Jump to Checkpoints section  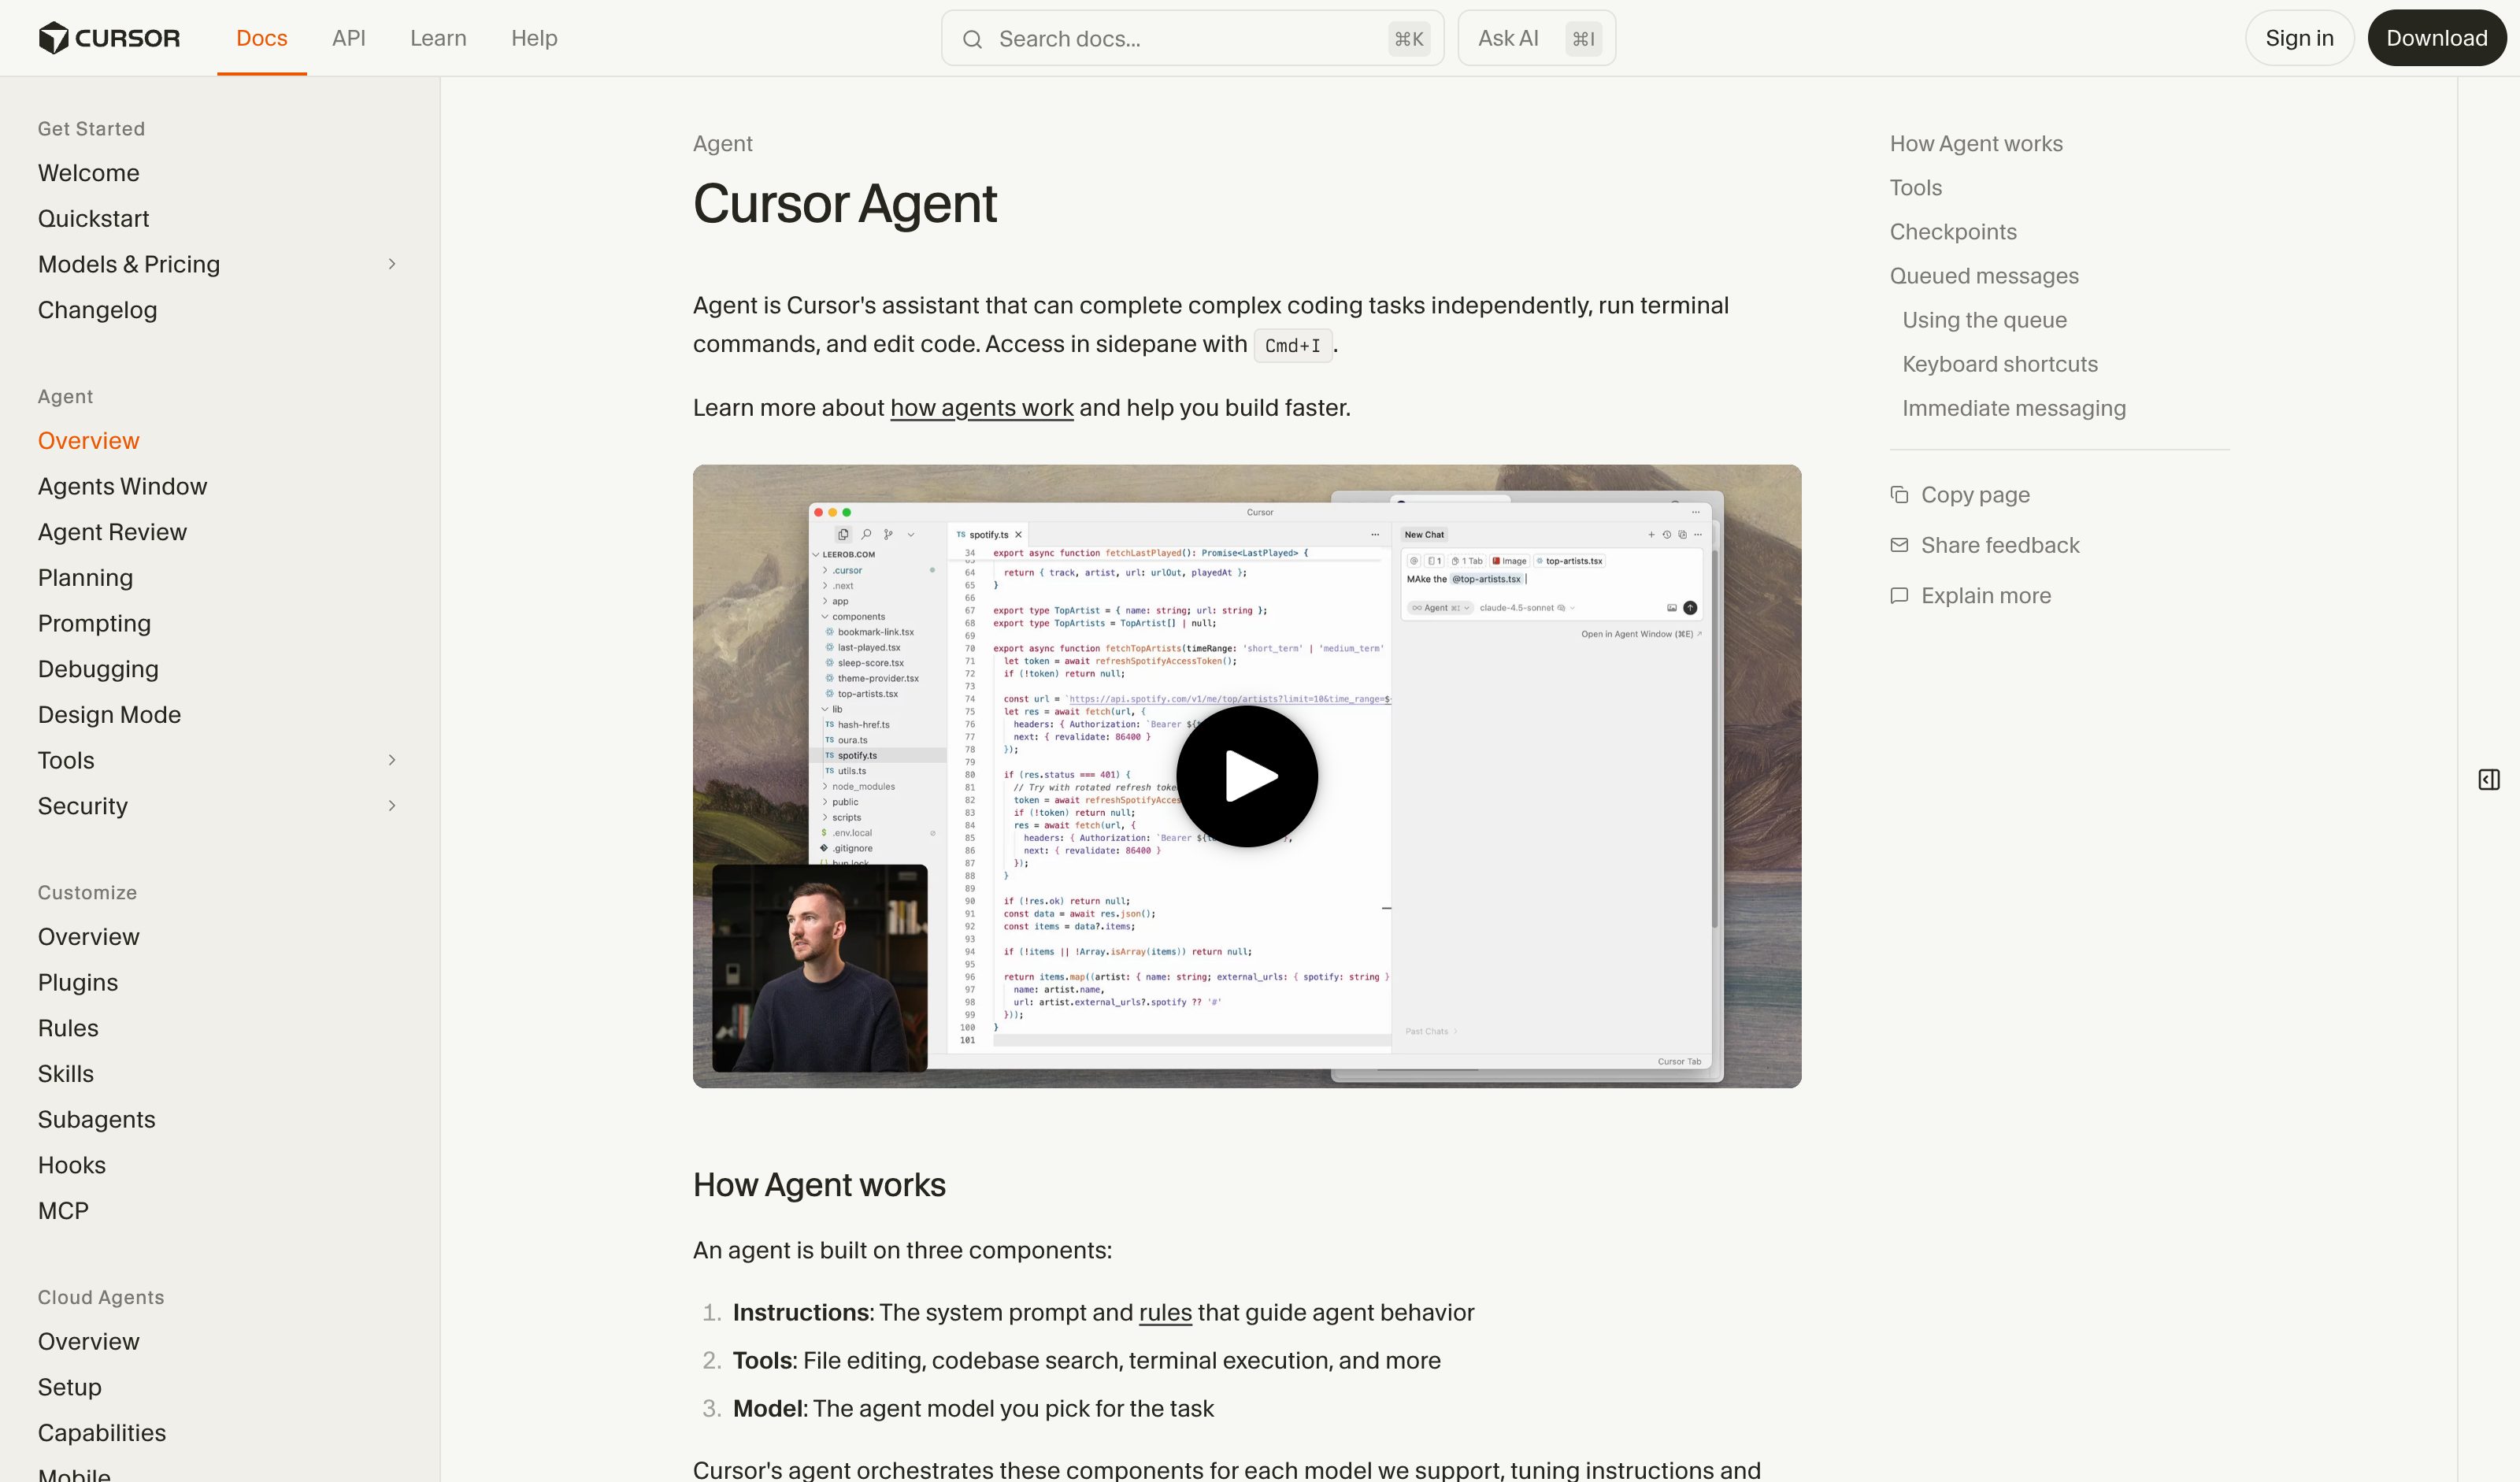pyautogui.click(x=1953, y=232)
